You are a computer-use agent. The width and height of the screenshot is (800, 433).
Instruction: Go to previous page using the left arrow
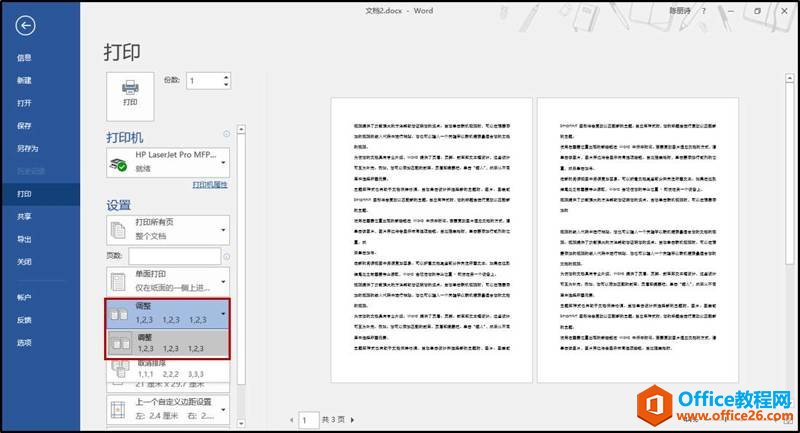[x=291, y=420]
